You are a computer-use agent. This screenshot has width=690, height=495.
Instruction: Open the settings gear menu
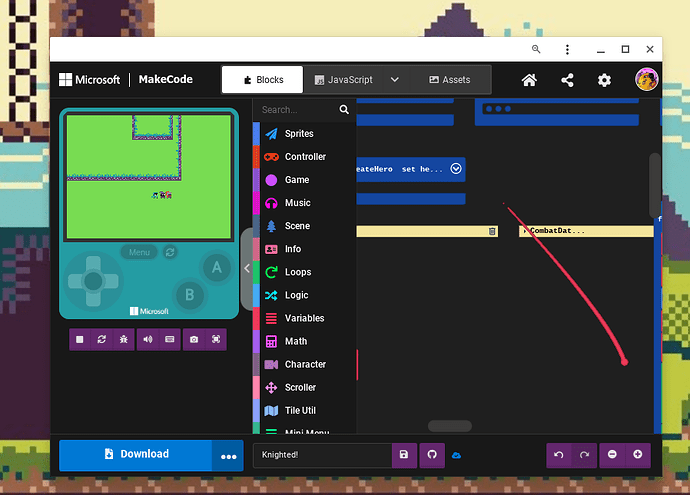pos(604,80)
